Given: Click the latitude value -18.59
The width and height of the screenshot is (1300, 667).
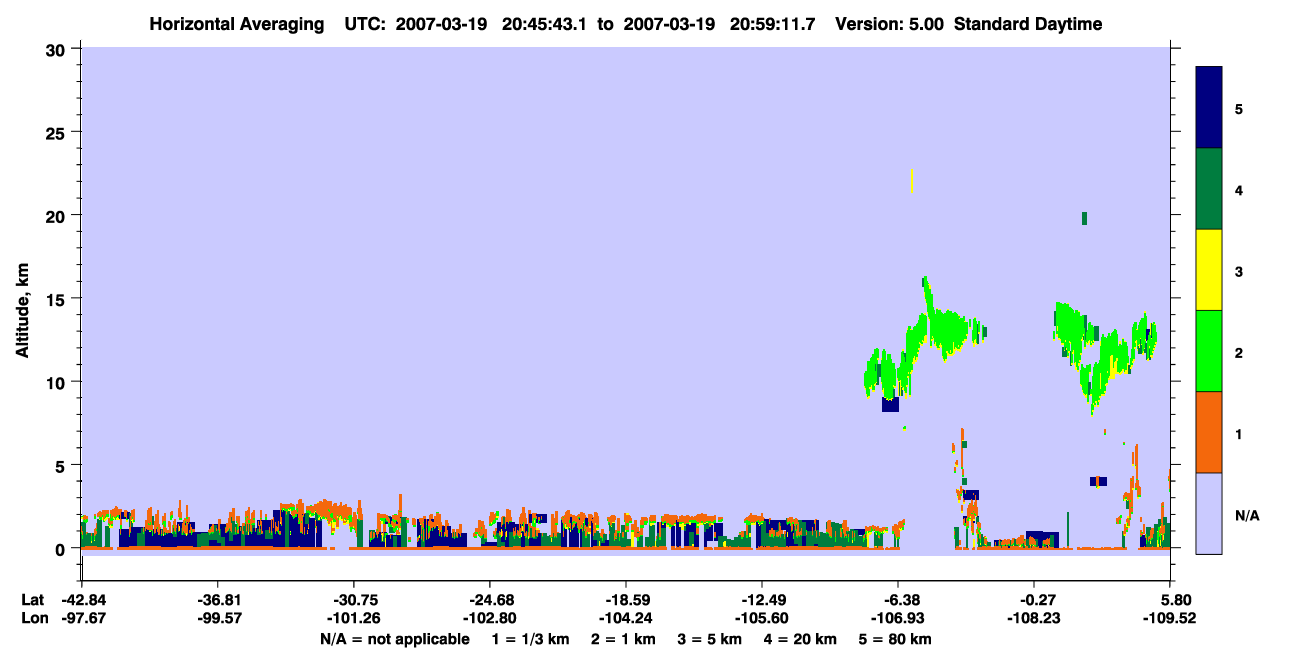Looking at the screenshot, I should click(x=625, y=600).
